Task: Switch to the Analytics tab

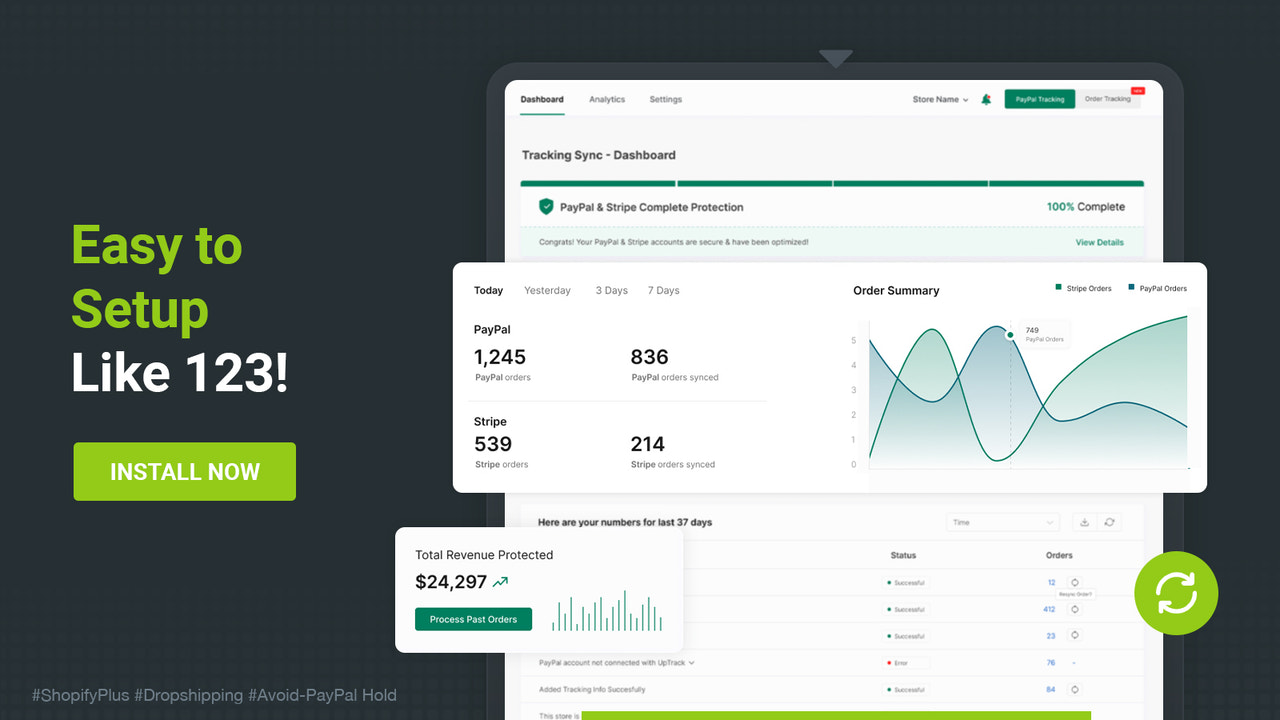Action: click(x=607, y=99)
